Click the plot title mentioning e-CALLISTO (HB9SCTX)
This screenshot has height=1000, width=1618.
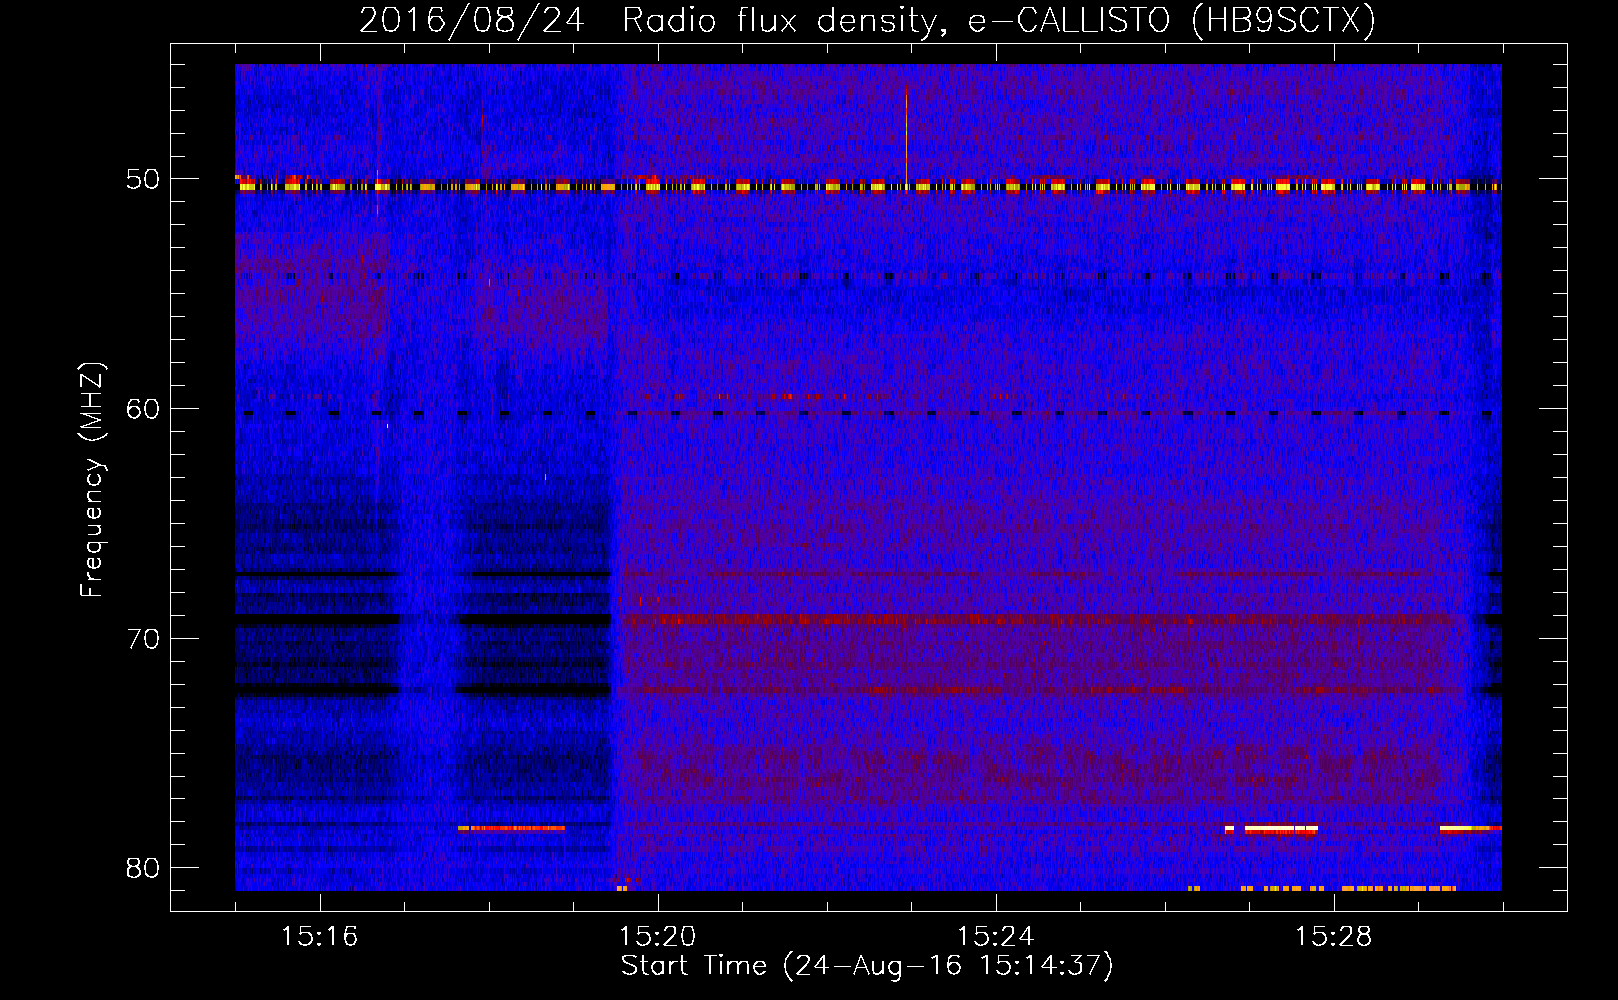click(867, 20)
